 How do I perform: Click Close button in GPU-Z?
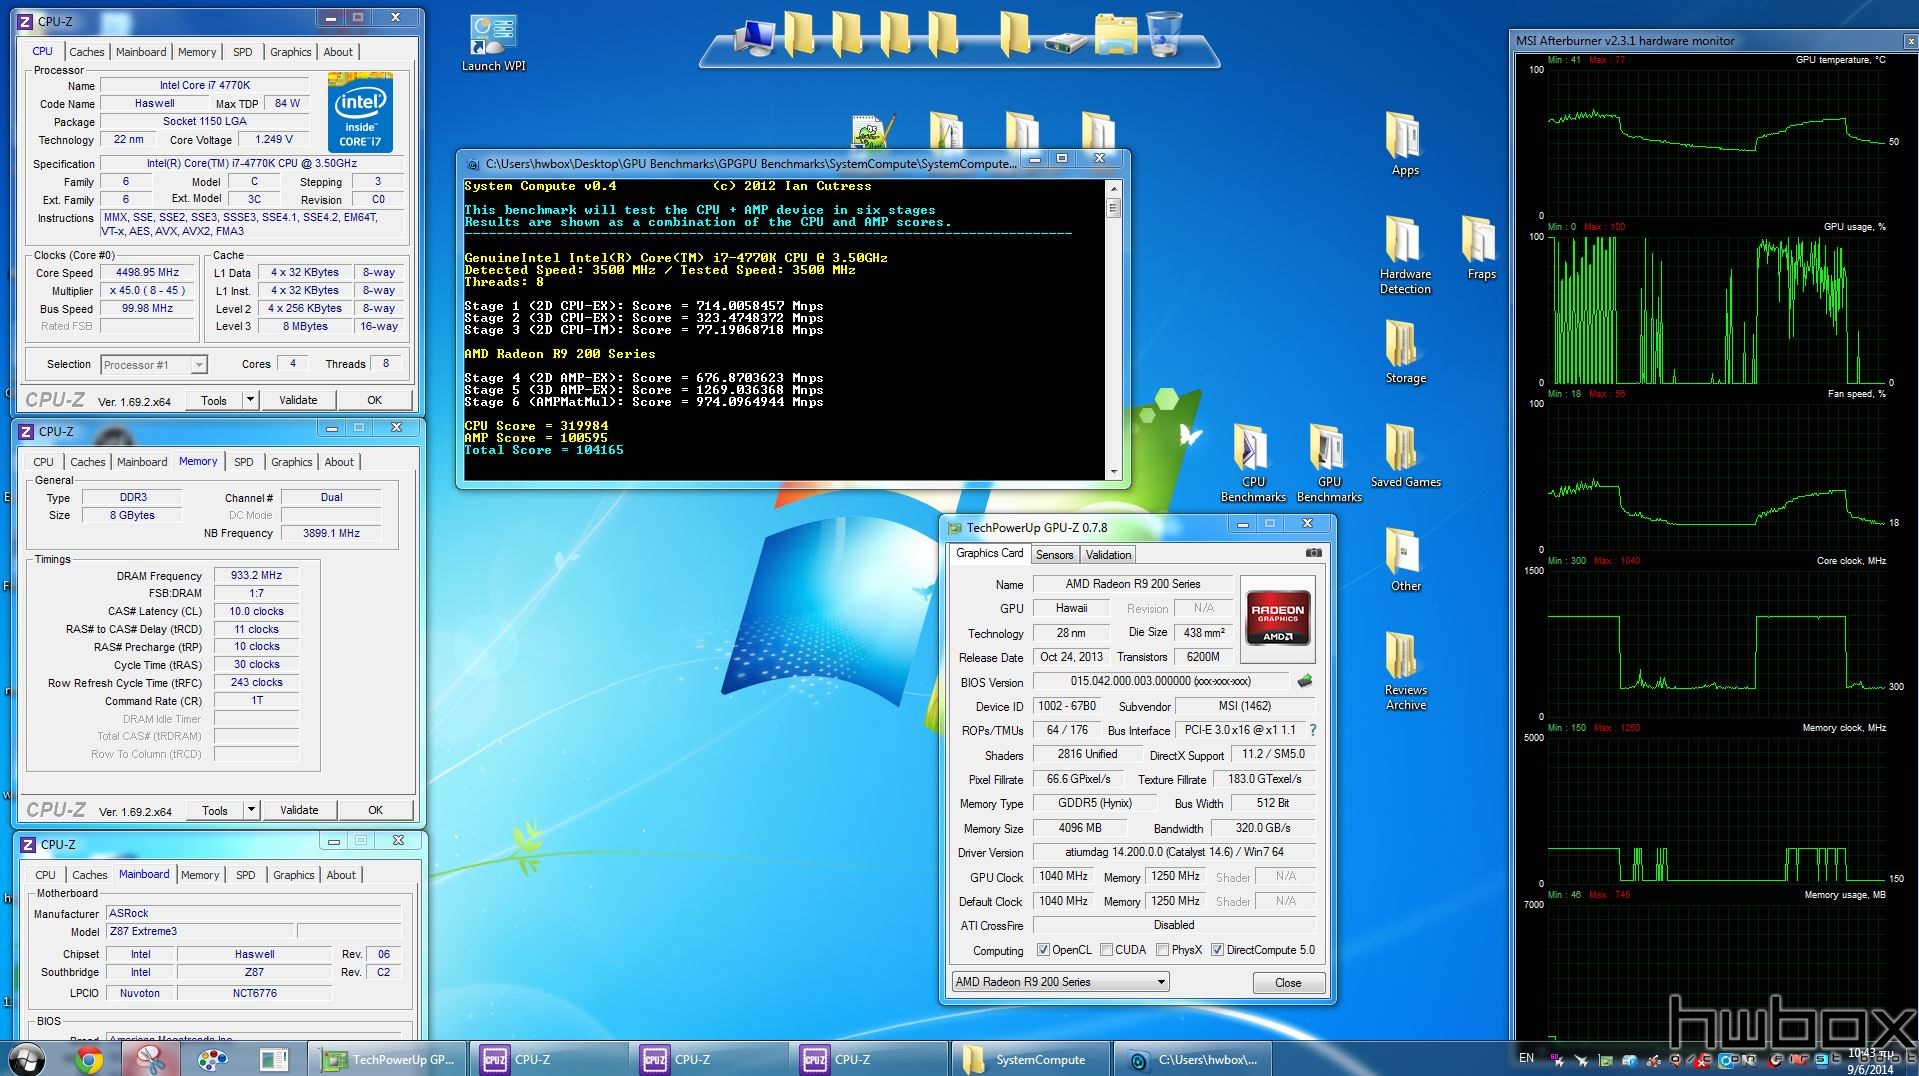point(1288,983)
